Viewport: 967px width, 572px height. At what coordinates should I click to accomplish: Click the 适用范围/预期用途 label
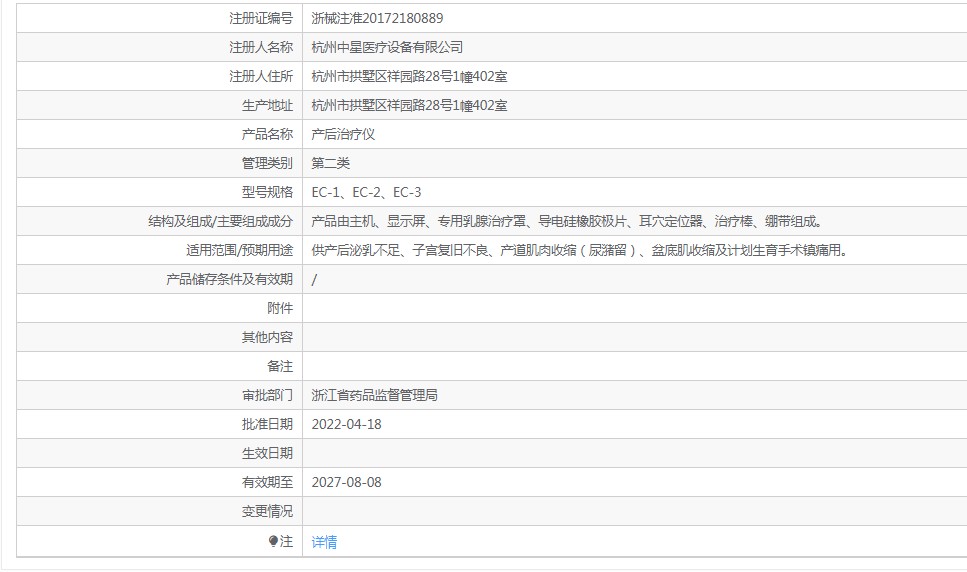click(x=239, y=250)
